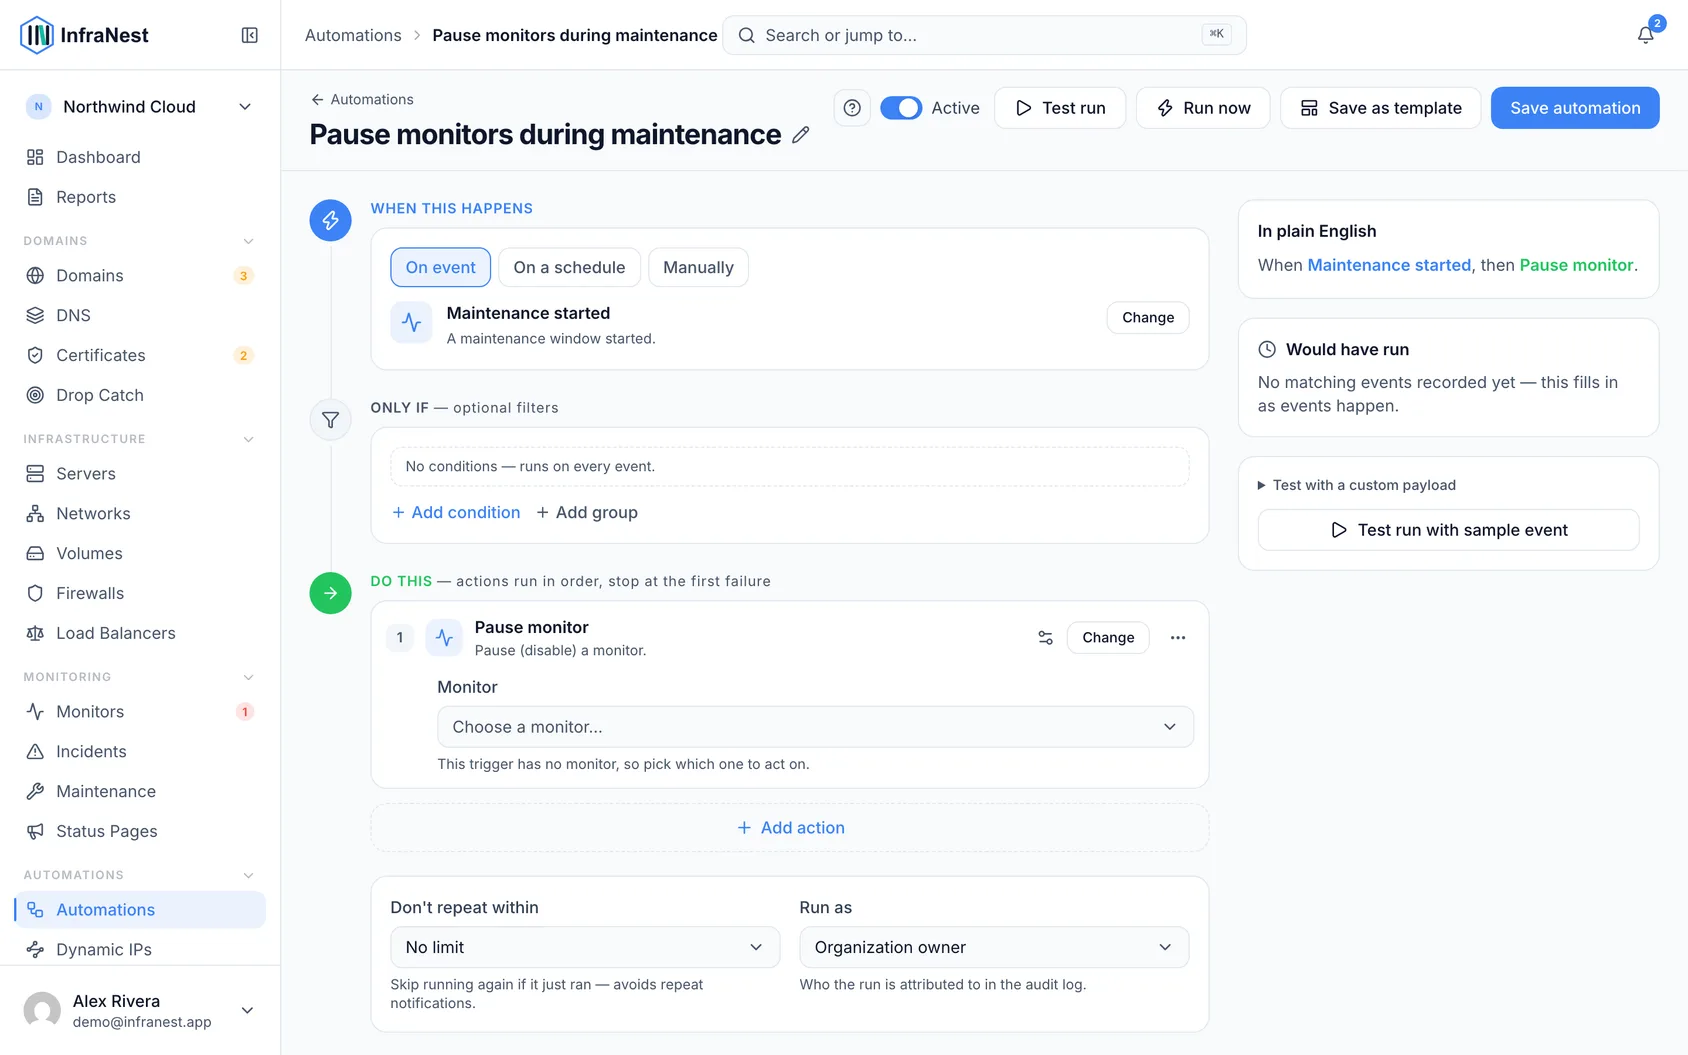Click the Automations breadcrumb at top
Viewport: 1688px width, 1055px height.
[x=353, y=35]
